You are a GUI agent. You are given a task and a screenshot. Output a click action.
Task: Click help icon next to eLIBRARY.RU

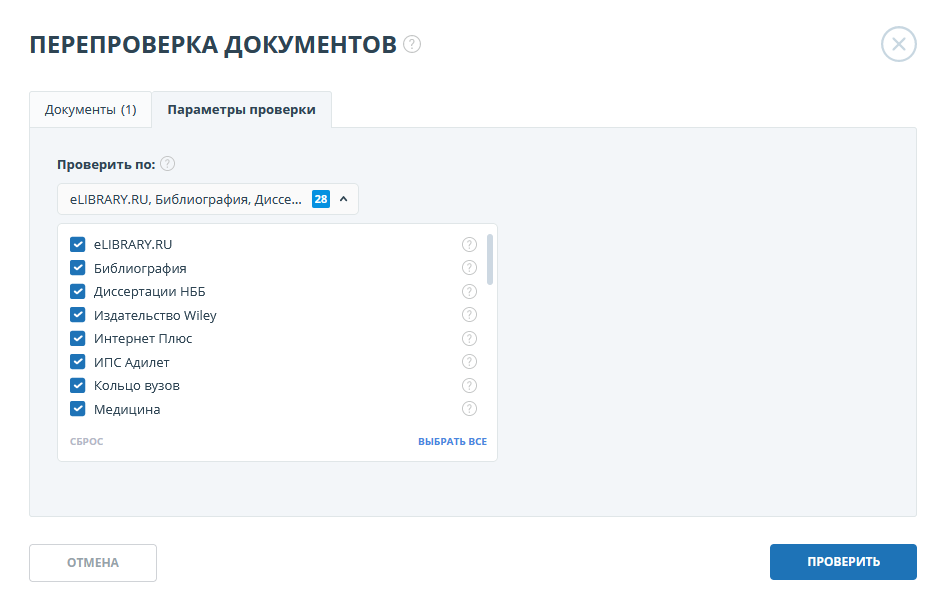click(x=469, y=244)
